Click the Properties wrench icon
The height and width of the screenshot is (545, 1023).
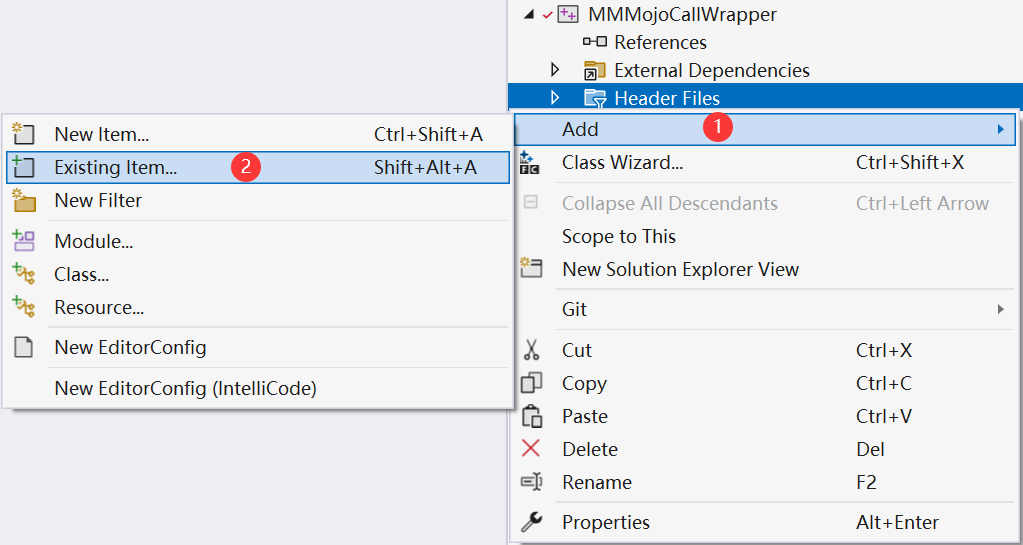tap(531, 522)
